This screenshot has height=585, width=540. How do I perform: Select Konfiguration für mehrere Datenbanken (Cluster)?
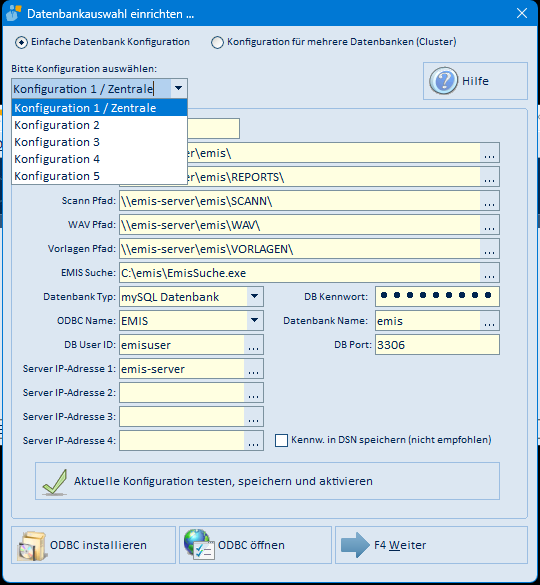tap(217, 42)
